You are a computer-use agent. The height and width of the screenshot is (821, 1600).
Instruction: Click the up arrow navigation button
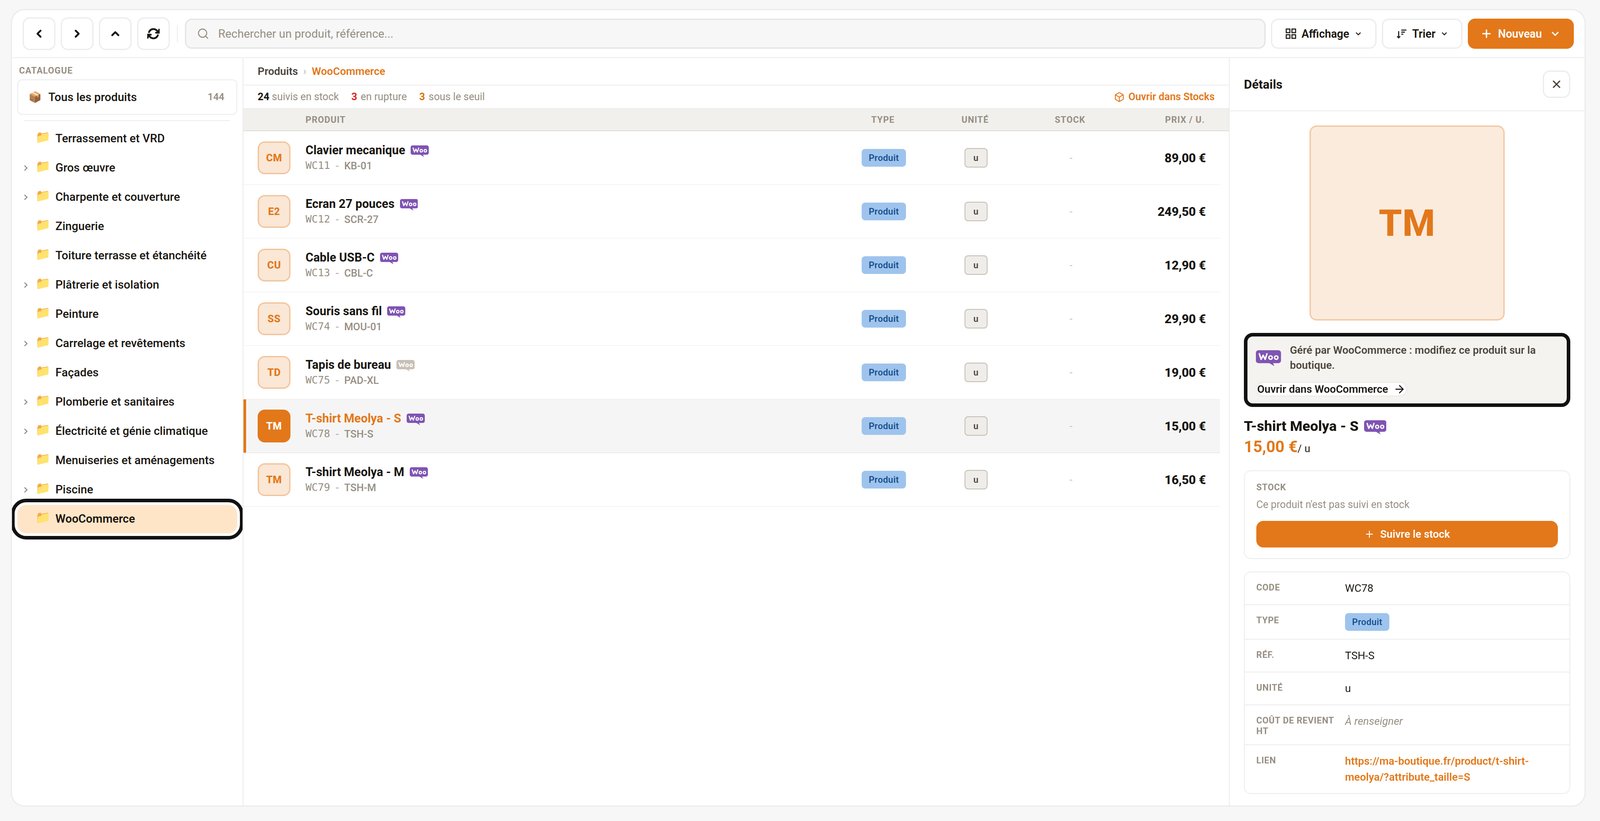tap(115, 34)
